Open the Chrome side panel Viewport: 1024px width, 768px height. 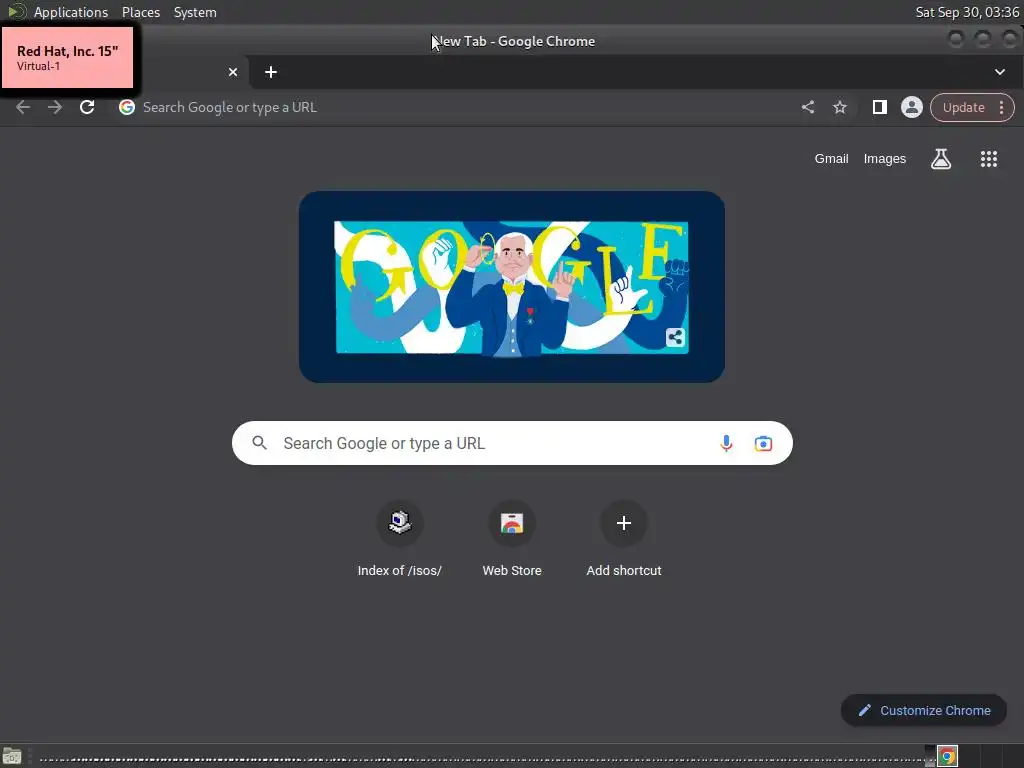(x=880, y=107)
